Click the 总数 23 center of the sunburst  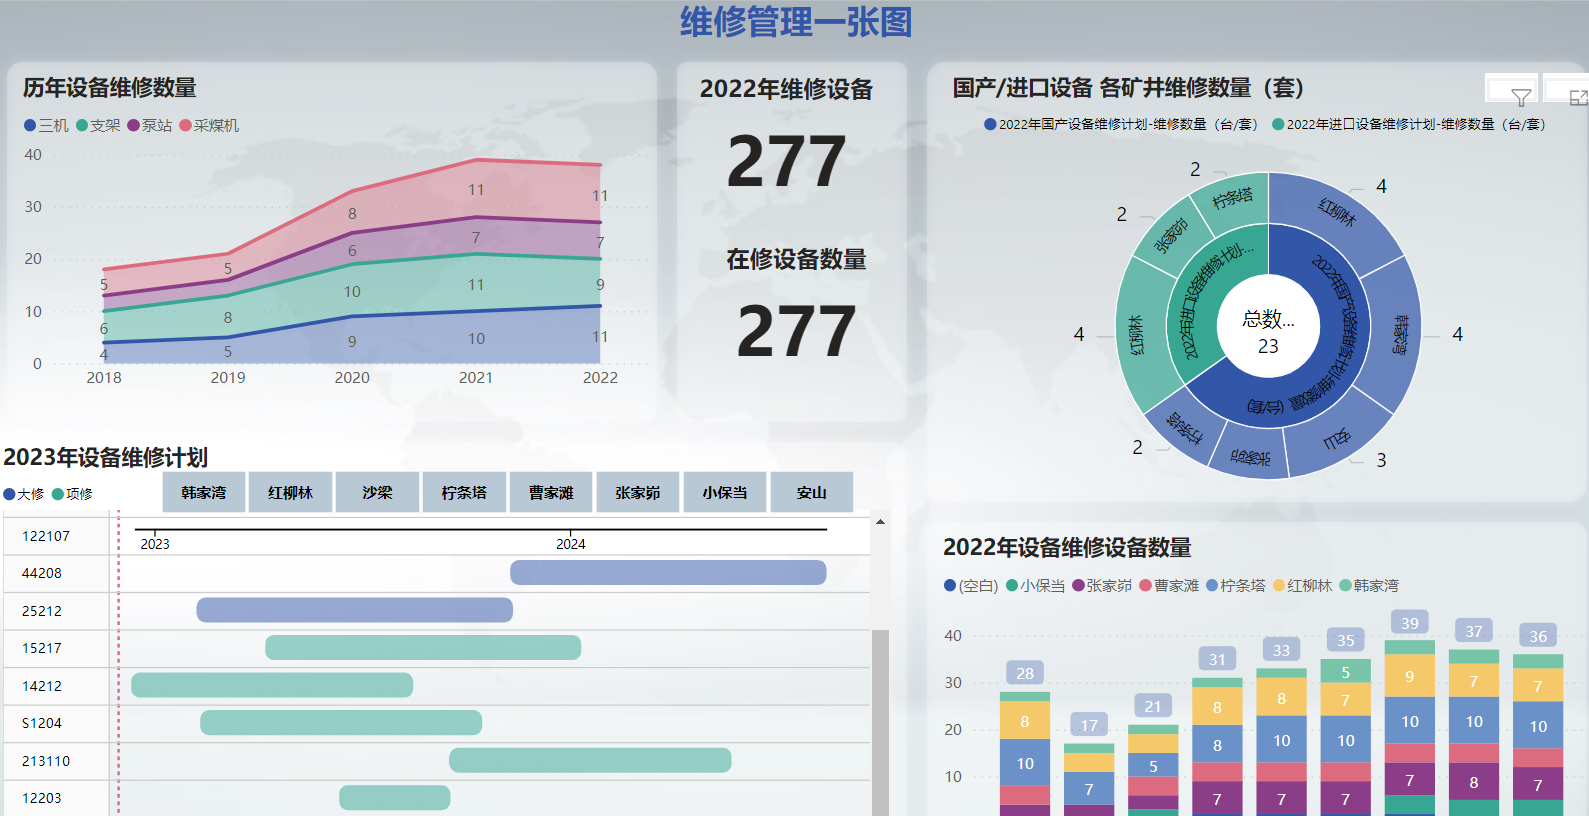[x=1268, y=332]
